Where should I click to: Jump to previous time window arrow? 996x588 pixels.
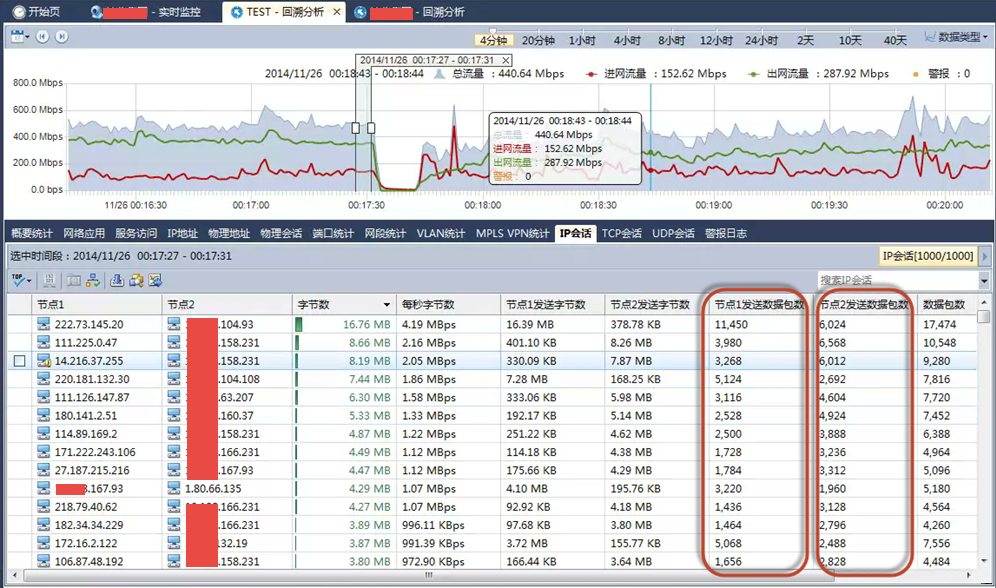(x=43, y=37)
